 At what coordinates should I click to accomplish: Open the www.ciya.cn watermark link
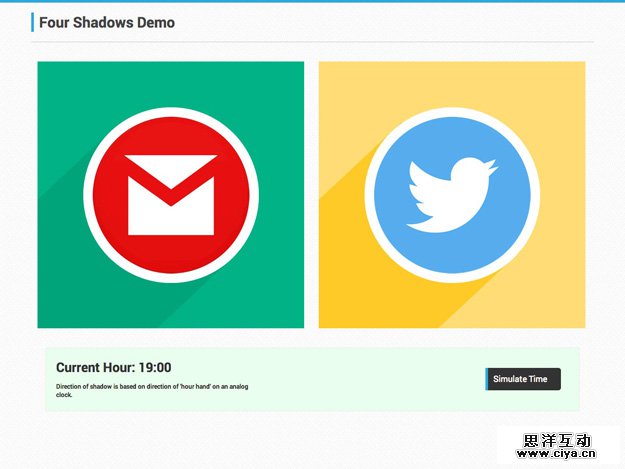click(x=556, y=455)
